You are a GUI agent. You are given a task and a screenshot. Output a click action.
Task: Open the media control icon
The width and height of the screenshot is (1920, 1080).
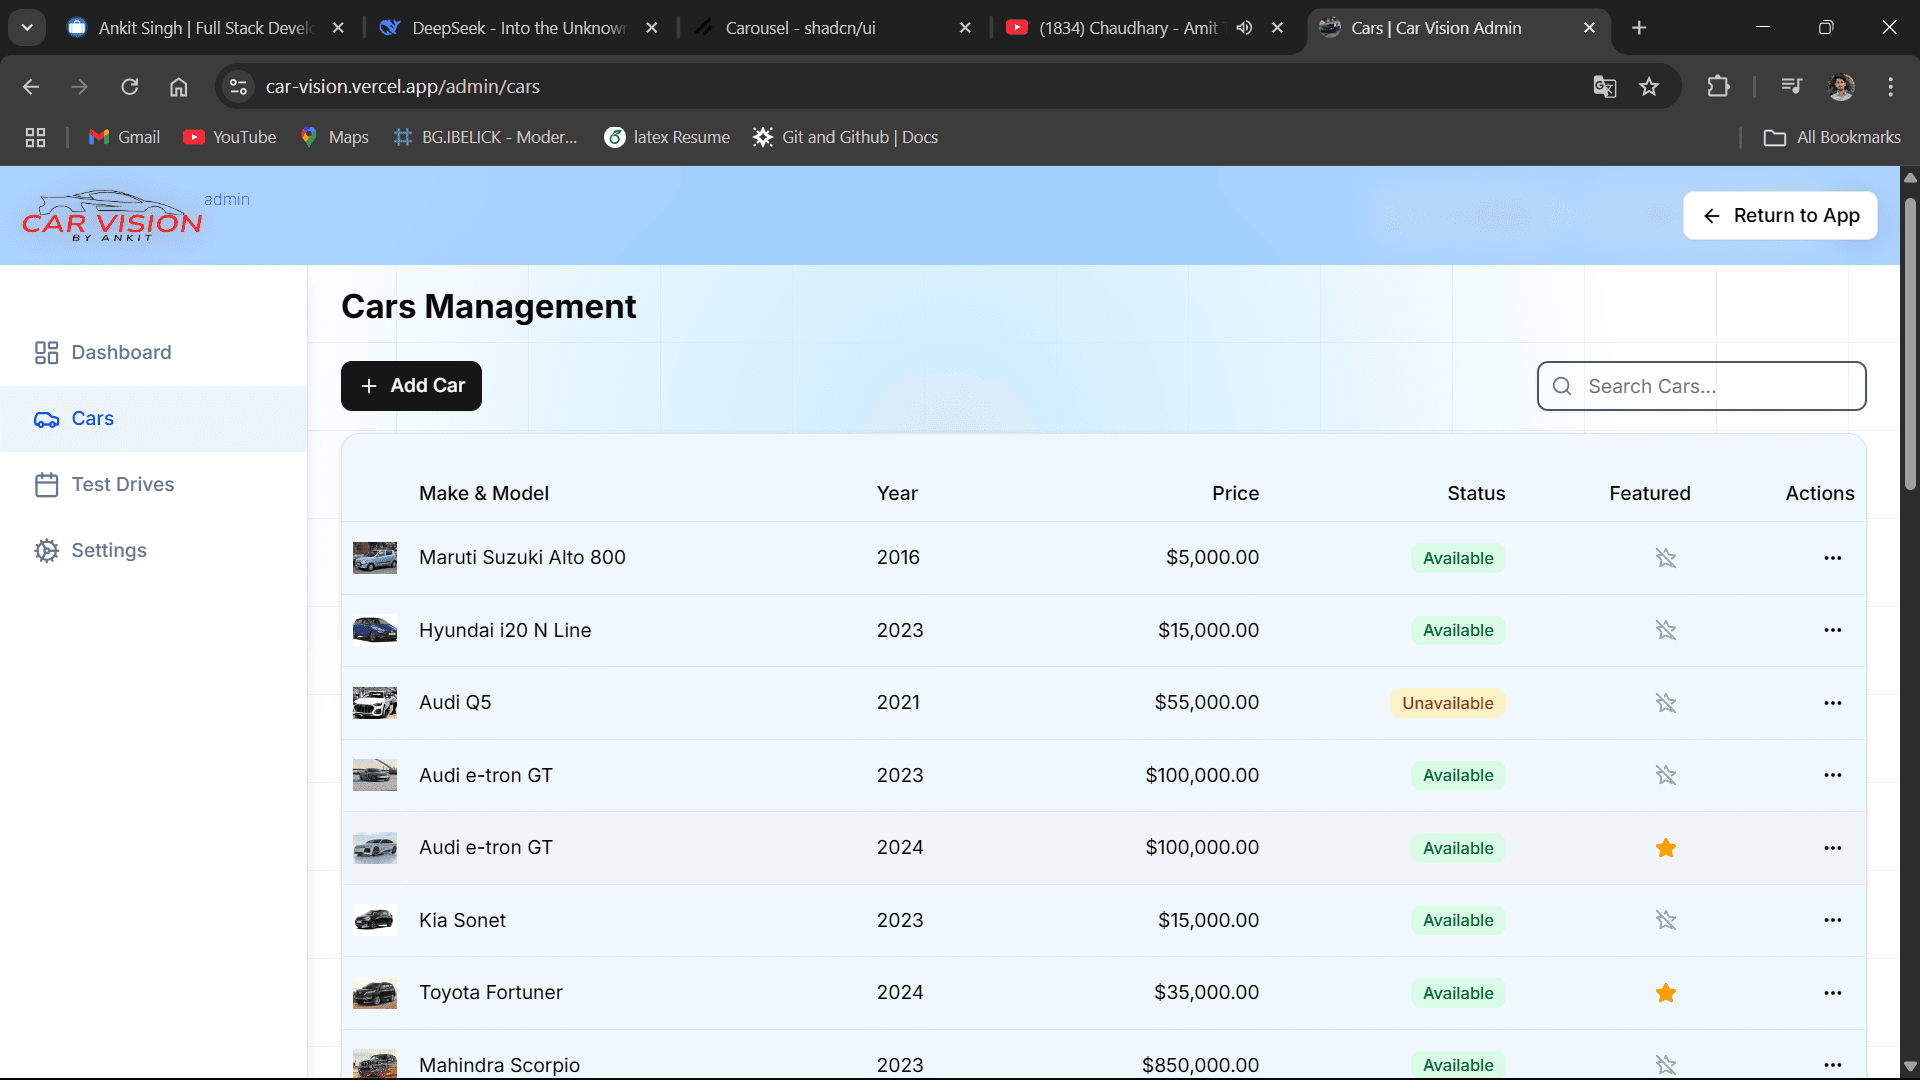[x=1791, y=87]
